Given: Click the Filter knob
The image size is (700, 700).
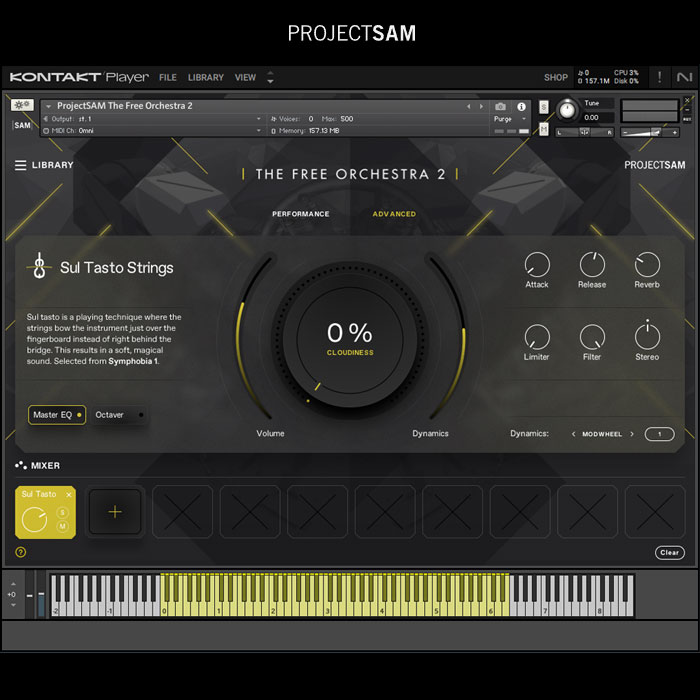Looking at the screenshot, I should coord(592,337).
